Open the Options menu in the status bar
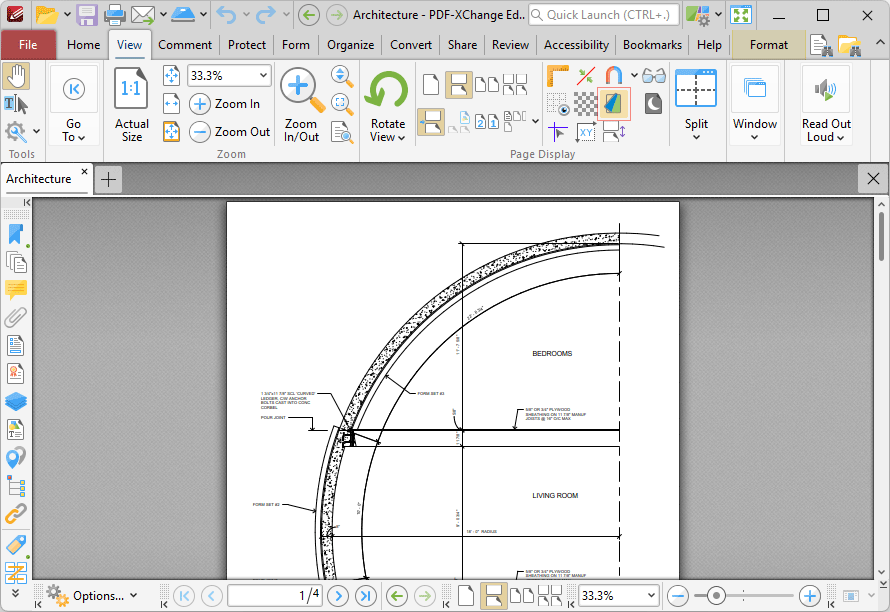Screen dimensions: 890x612 pos(95,595)
